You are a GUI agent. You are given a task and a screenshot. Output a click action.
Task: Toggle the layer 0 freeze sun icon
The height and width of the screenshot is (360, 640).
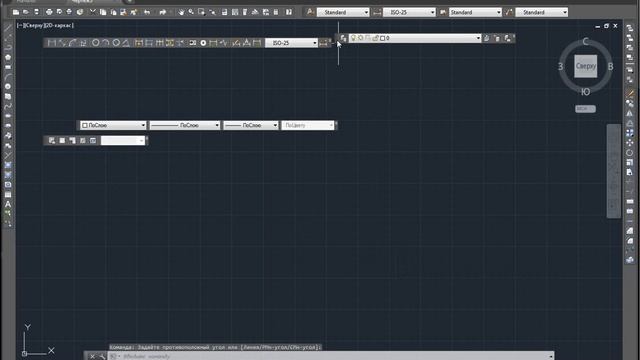360,38
